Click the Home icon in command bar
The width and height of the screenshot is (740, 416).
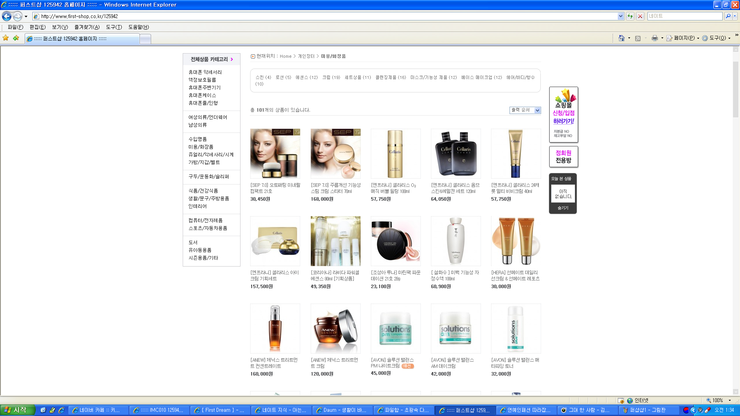[622, 38]
